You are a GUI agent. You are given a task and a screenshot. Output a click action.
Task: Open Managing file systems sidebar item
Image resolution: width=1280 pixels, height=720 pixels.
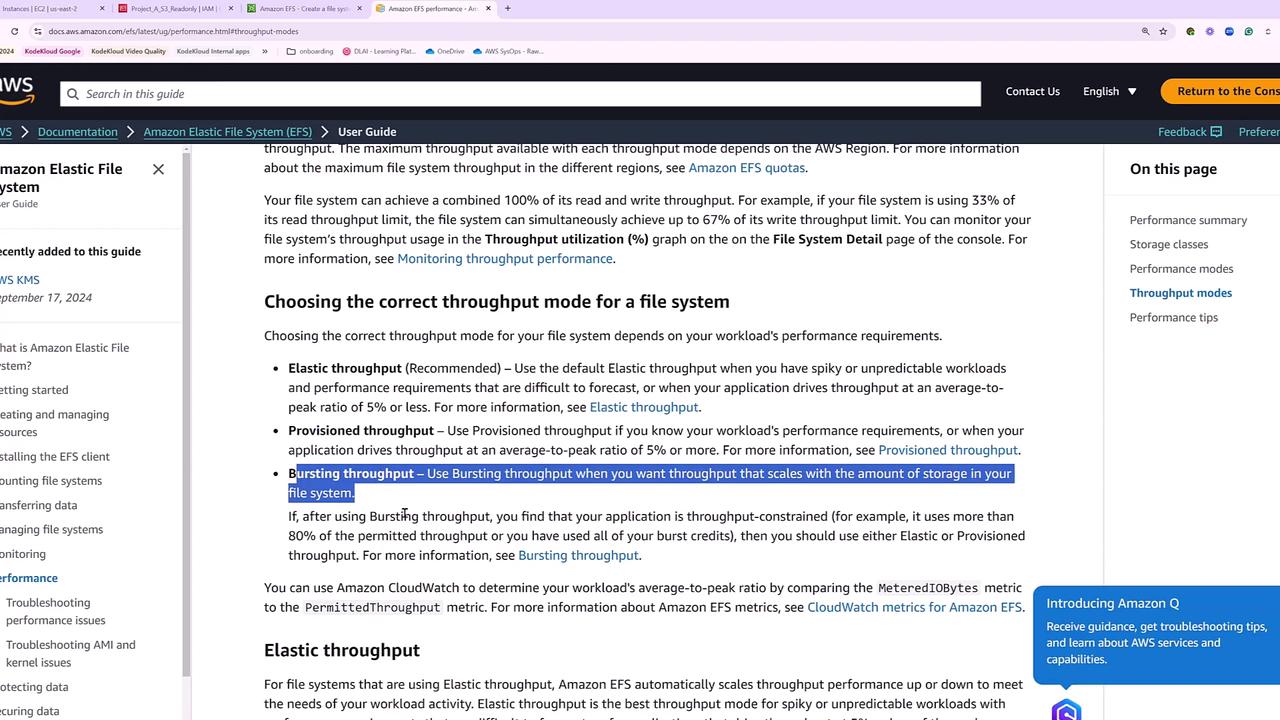(51, 530)
